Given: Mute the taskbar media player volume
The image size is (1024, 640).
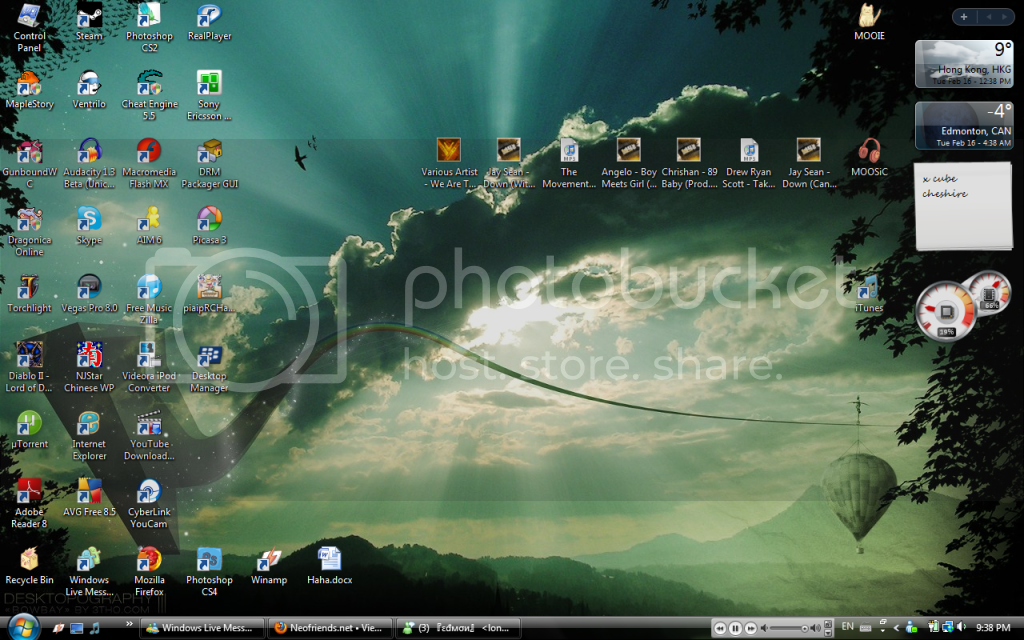Looking at the screenshot, I should (x=764, y=628).
